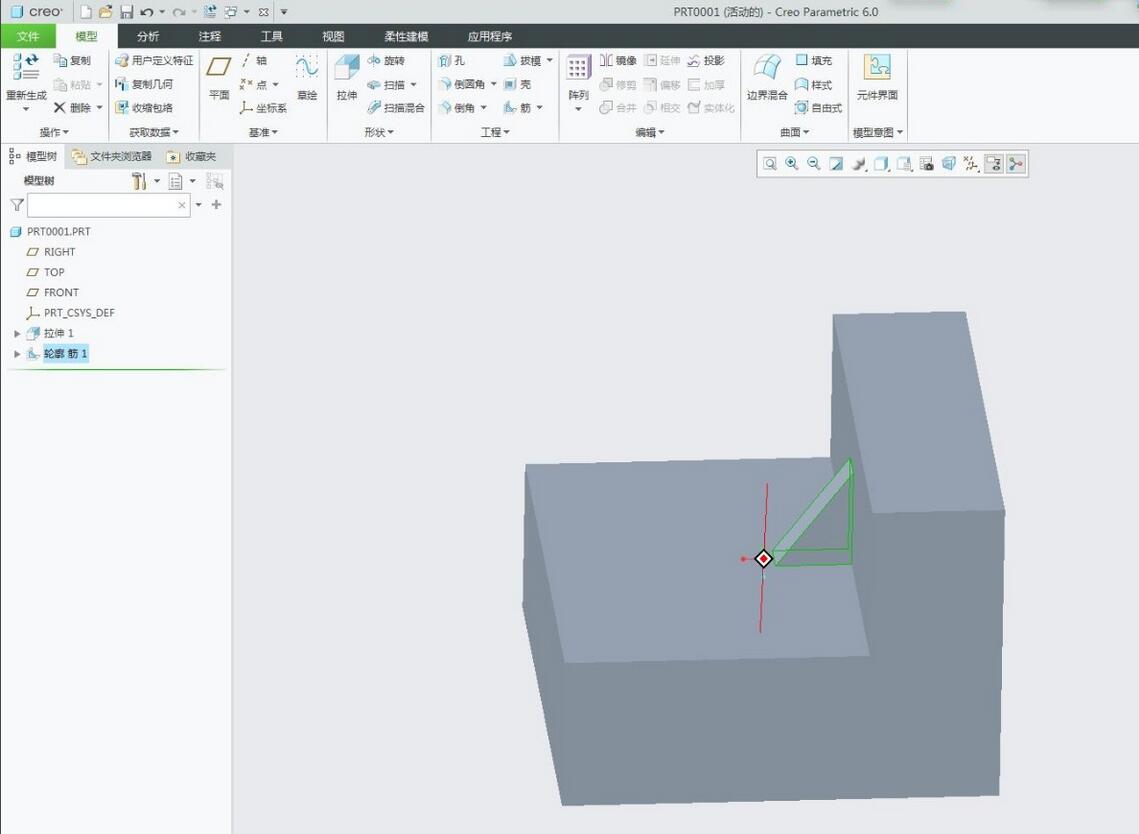Screen dimensions: 1139x834
Task: Open the 文件夹浏览器 tab
Action: 112,156
